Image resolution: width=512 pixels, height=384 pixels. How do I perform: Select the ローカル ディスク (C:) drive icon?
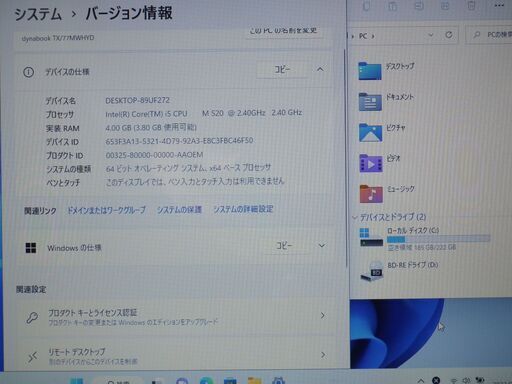point(371,237)
